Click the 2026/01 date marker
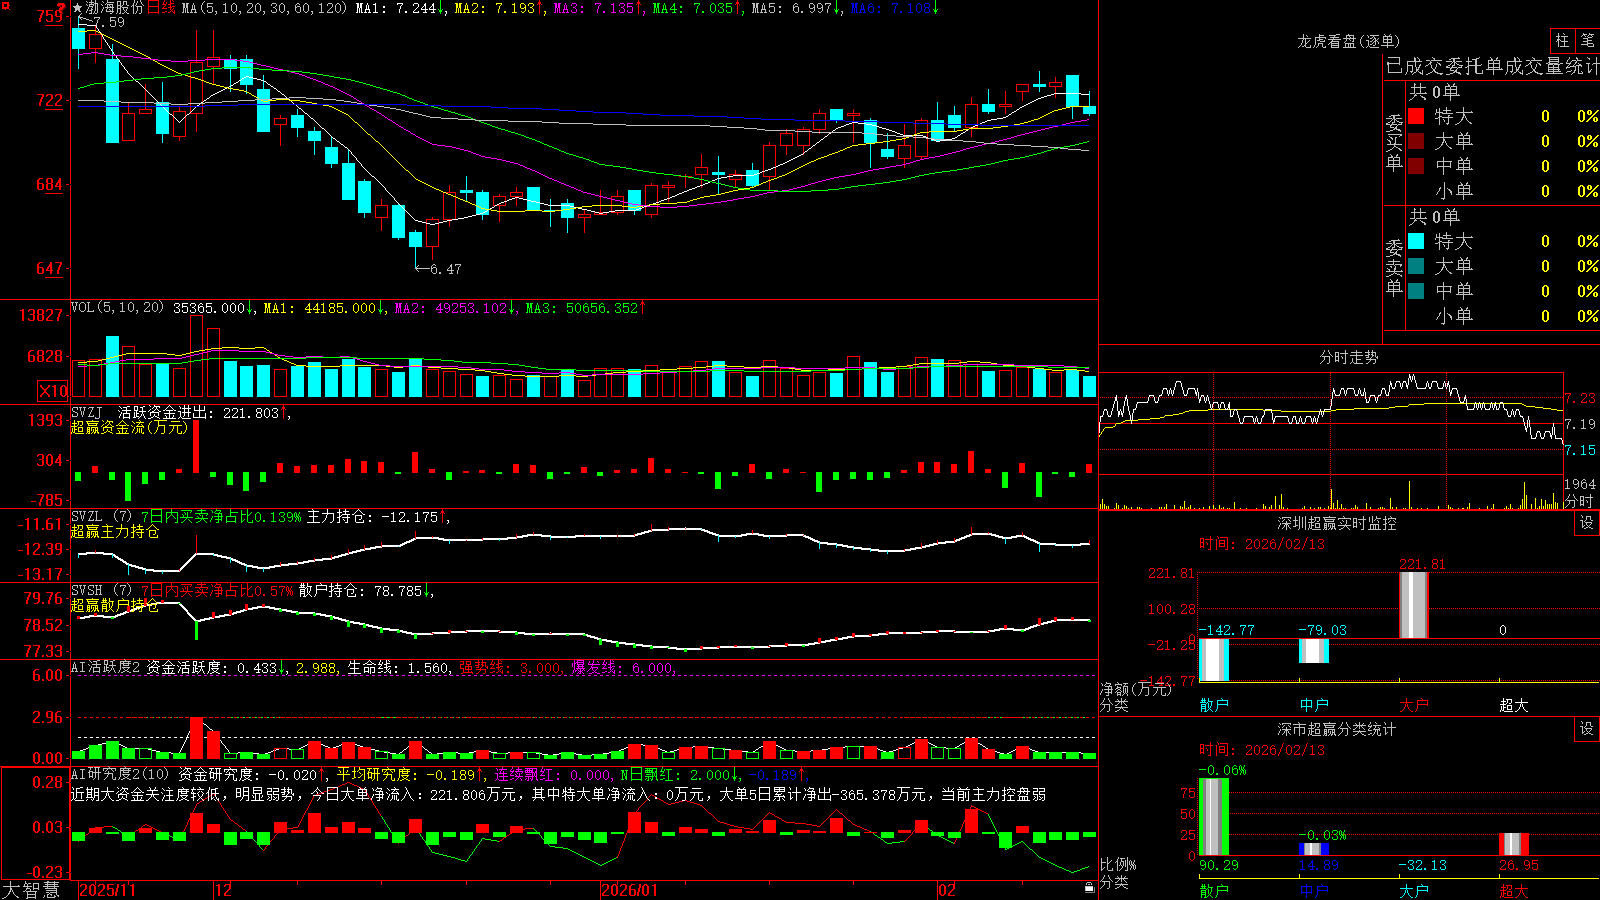The width and height of the screenshot is (1600, 900). (630, 890)
